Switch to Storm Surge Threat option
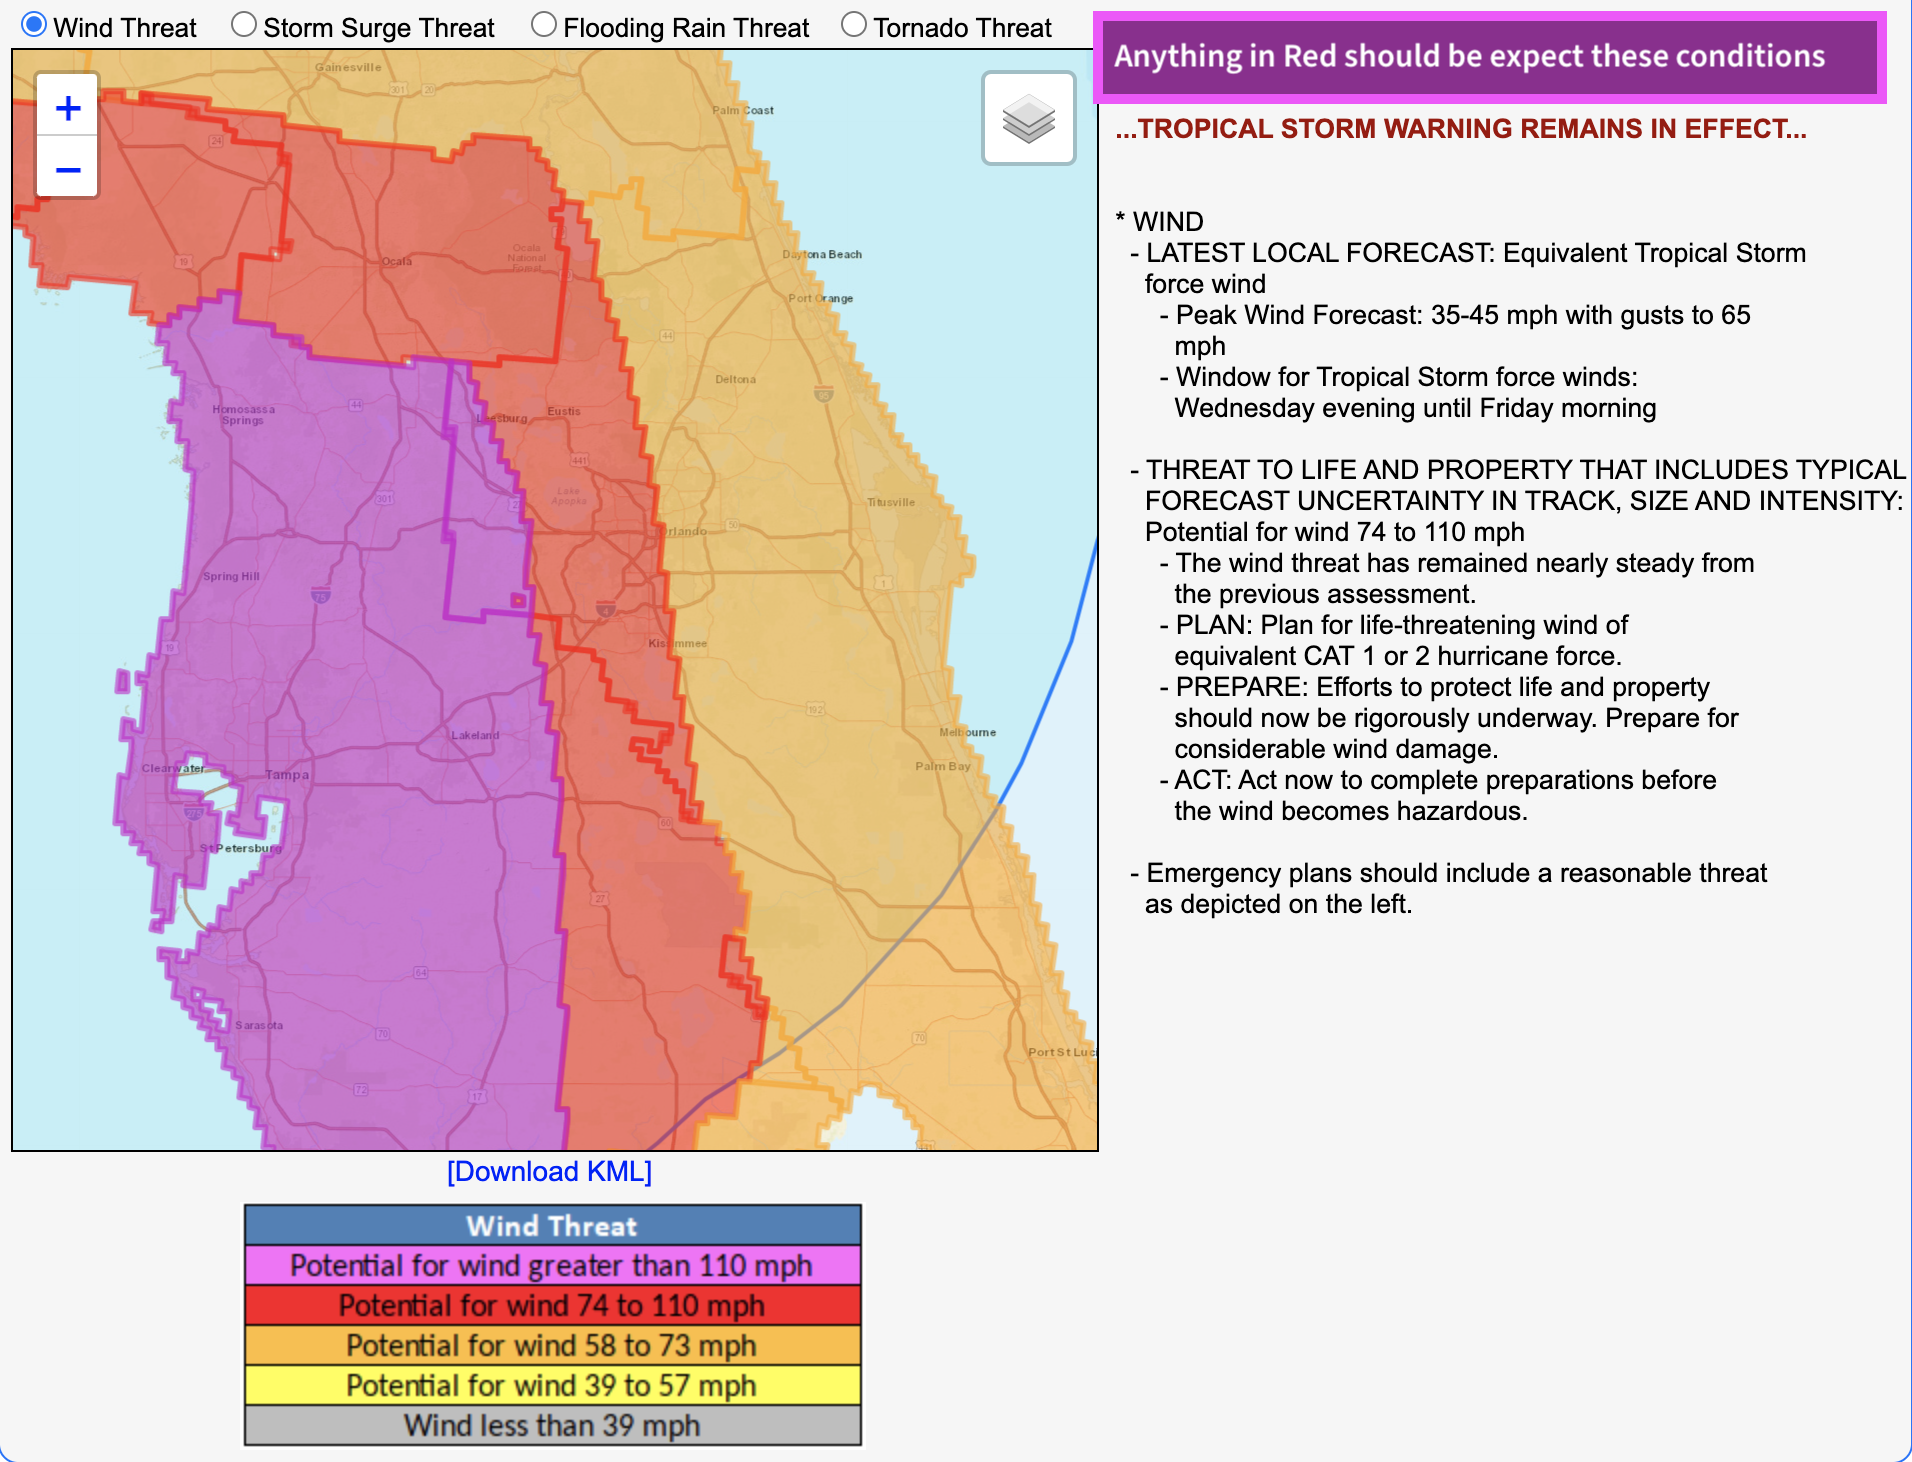Viewport: 1912px width, 1462px height. [244, 25]
